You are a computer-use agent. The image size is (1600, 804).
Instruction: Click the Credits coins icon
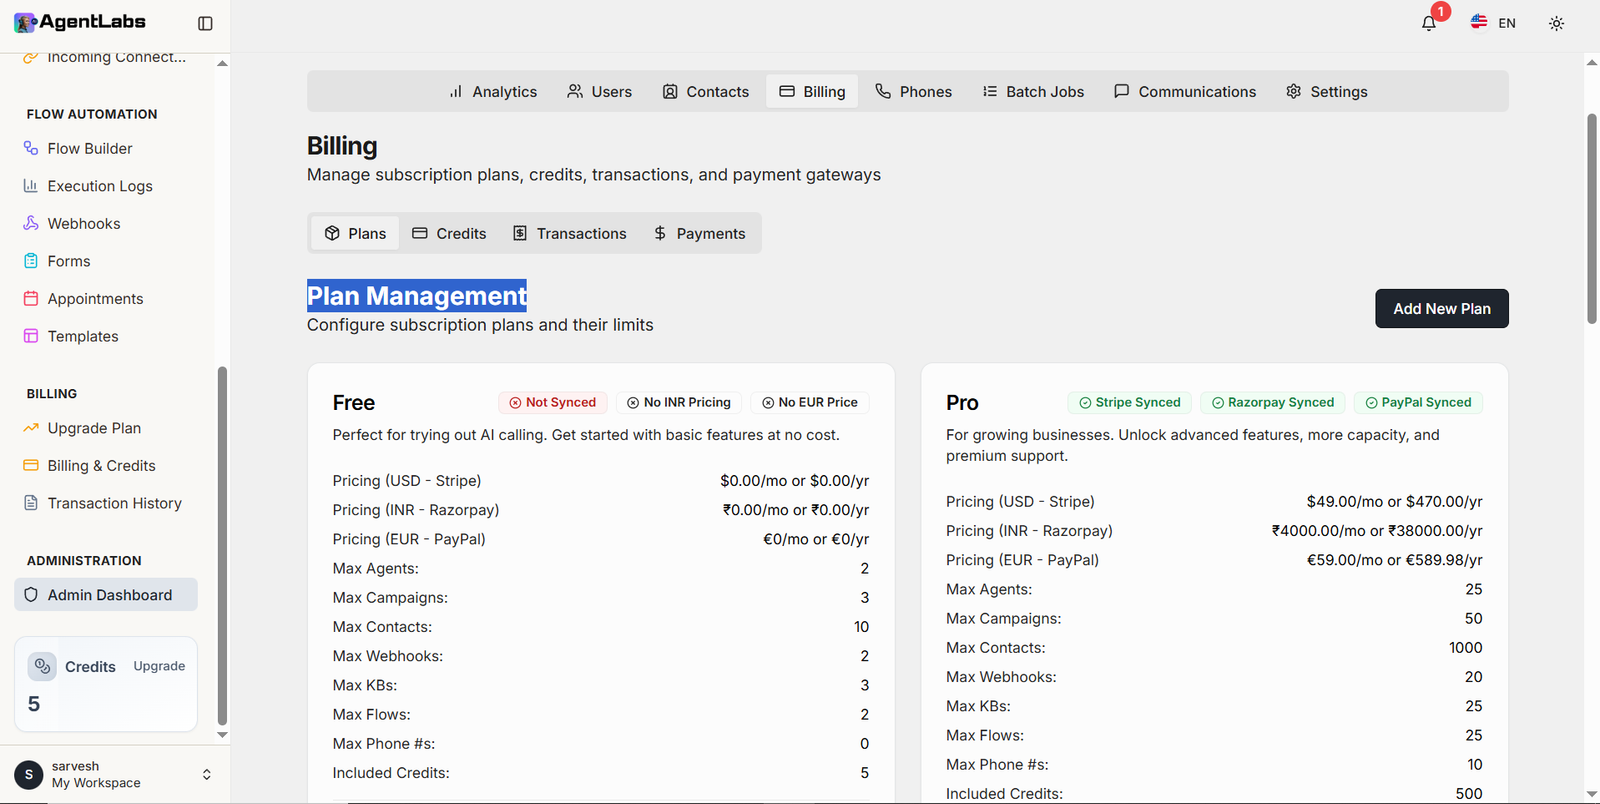[x=42, y=666]
